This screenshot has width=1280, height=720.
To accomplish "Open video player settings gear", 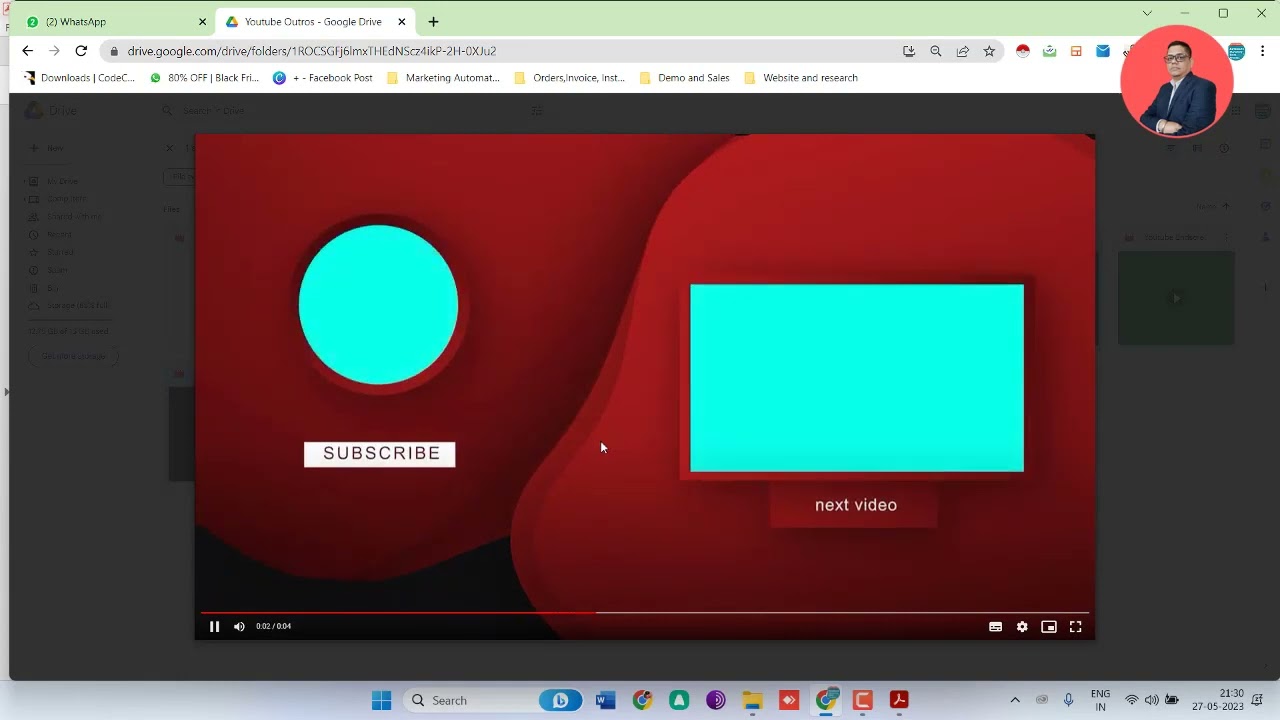I will (x=1022, y=626).
